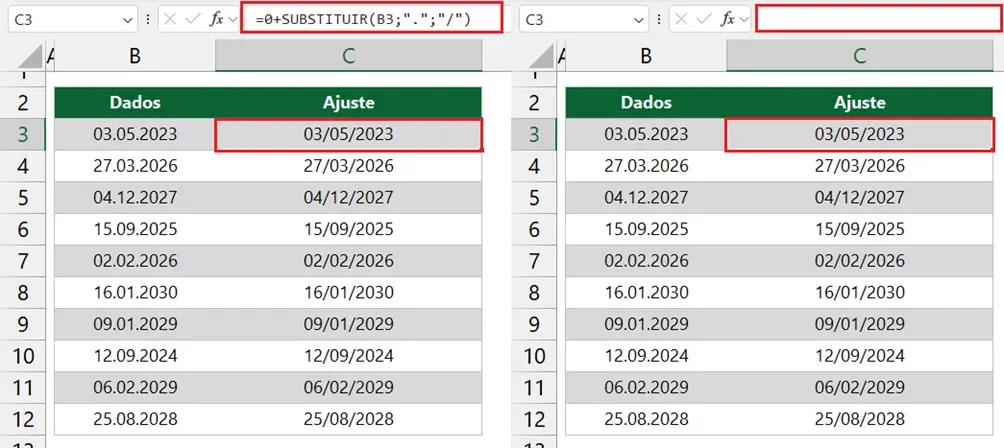This screenshot has width=1004, height=448.
Task: Expand formula bar chevron in left sheet
Action: coord(232,20)
